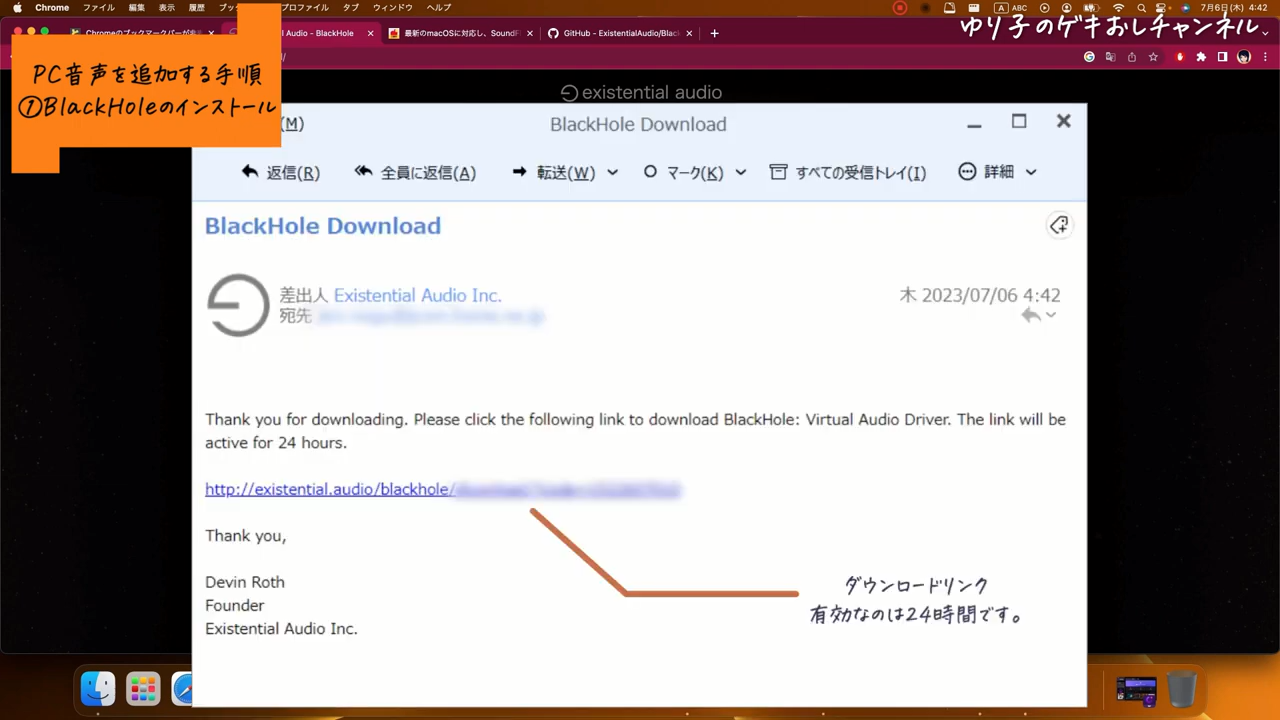Open the Chrome three-dot menu
This screenshot has width=1280, height=720.
click(x=1265, y=57)
